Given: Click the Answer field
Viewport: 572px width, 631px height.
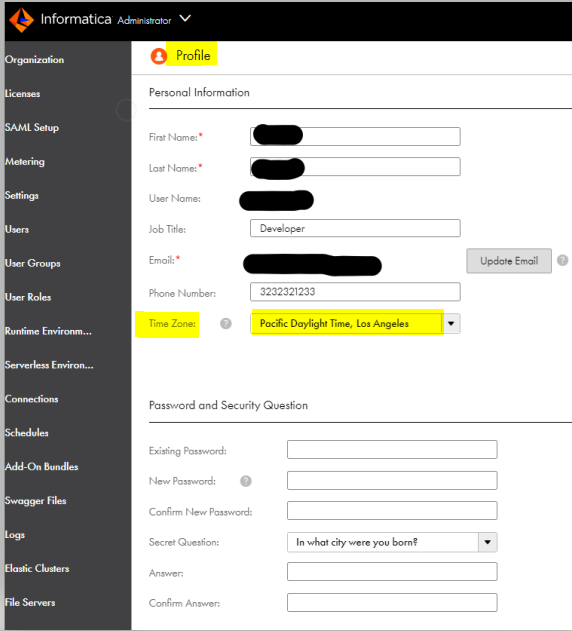Looking at the screenshot, I should click(x=392, y=571).
